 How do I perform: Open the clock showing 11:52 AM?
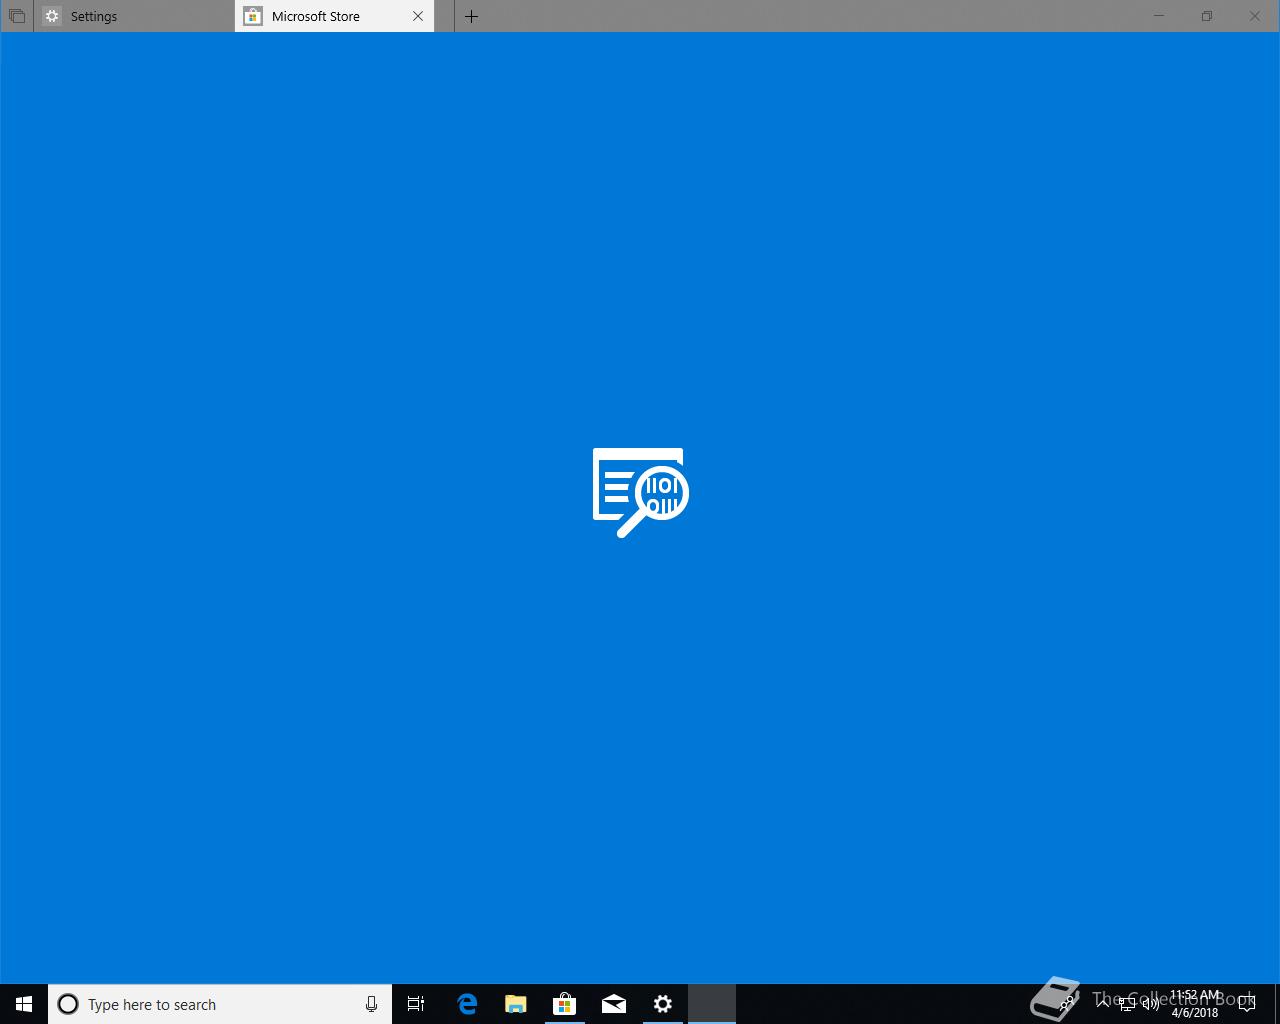pyautogui.click(x=1195, y=1004)
